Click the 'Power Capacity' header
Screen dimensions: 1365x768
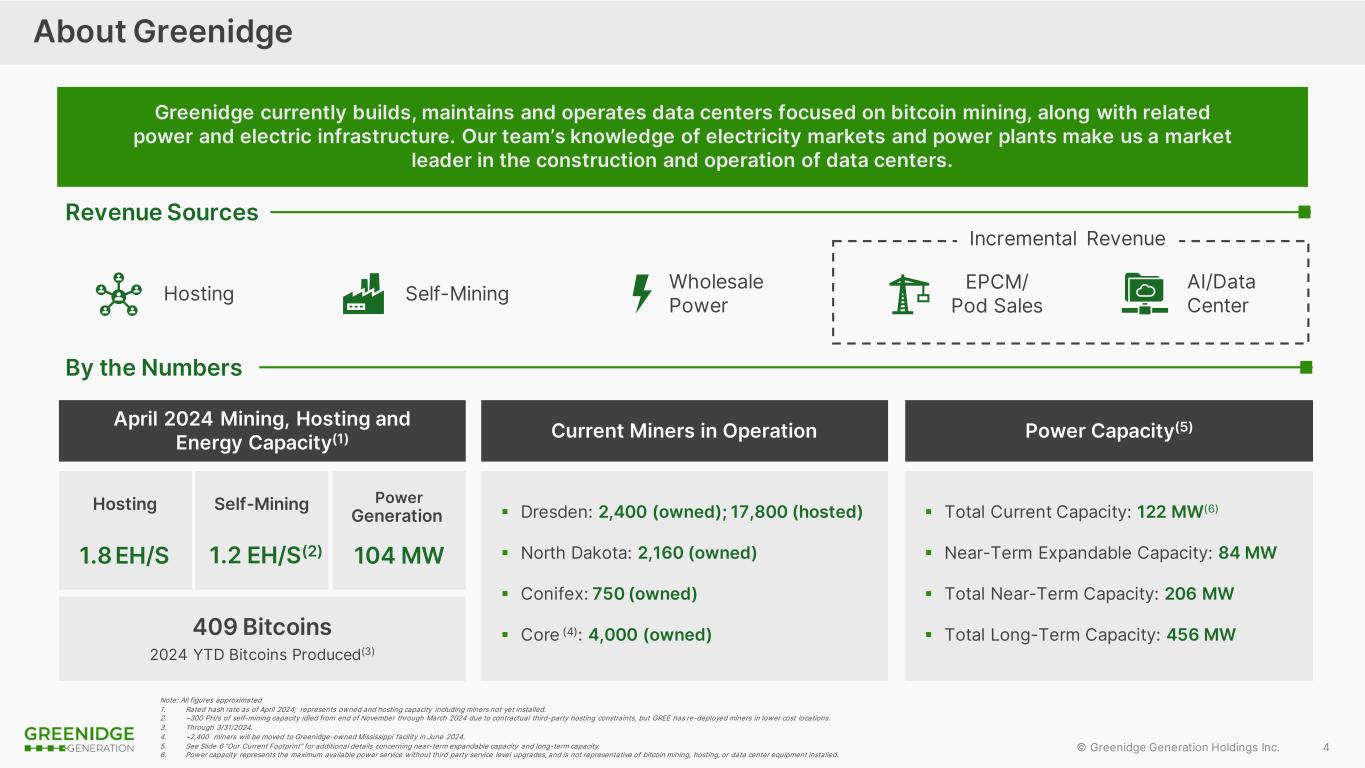coord(1109,431)
